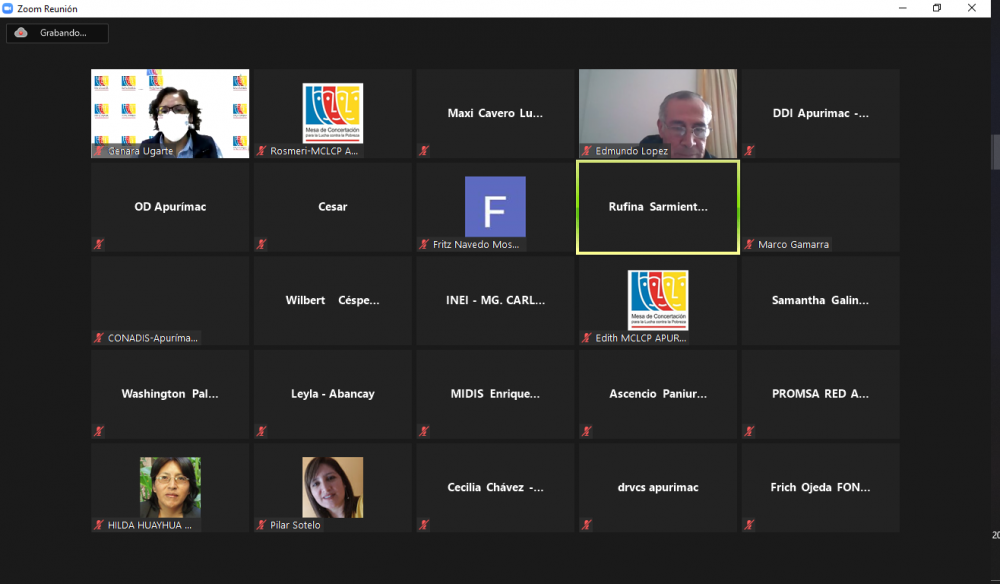Click the Mesa de Concertación logo on Rosmeri's tile

pos(332,112)
